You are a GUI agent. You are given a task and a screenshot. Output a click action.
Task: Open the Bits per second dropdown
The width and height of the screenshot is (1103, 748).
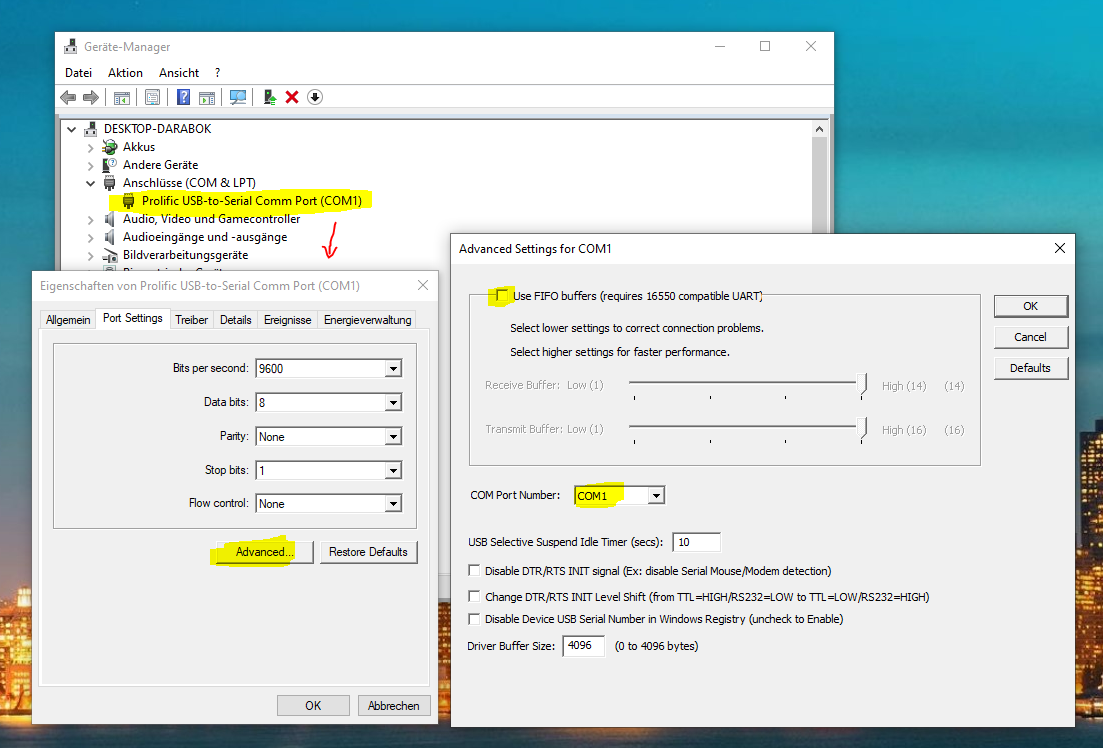394,368
